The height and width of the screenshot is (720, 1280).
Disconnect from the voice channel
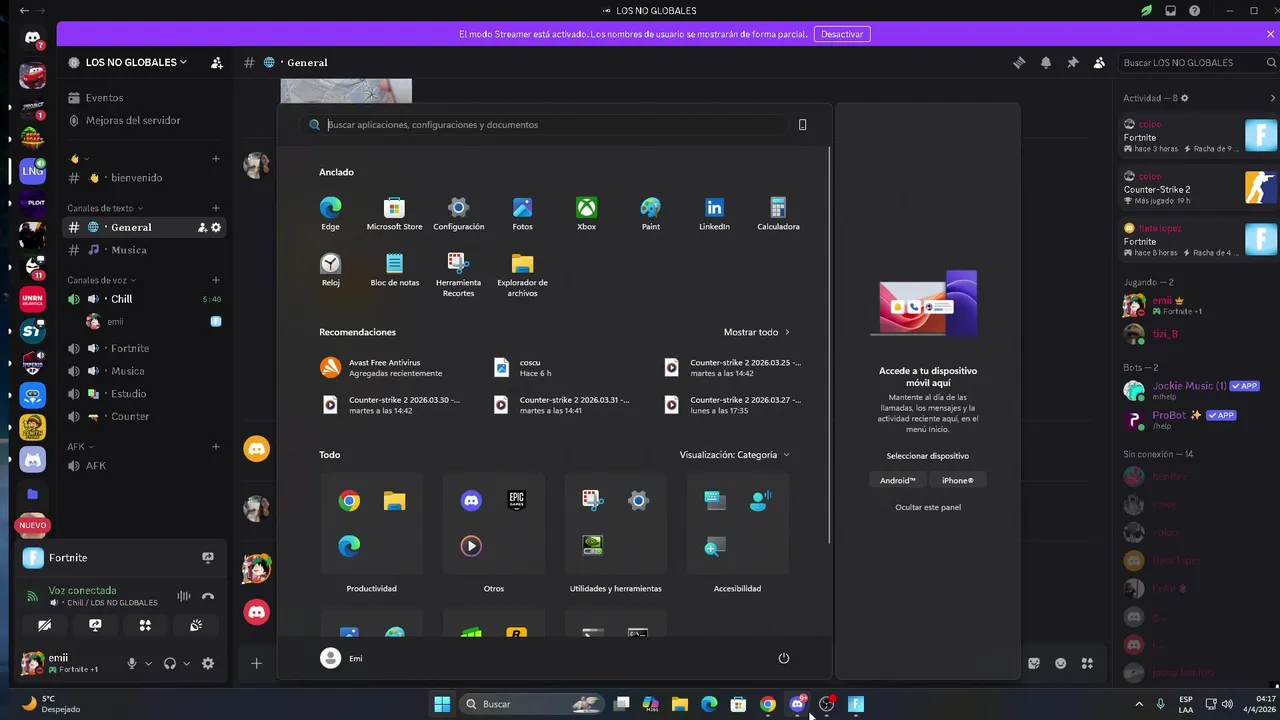coord(208,596)
